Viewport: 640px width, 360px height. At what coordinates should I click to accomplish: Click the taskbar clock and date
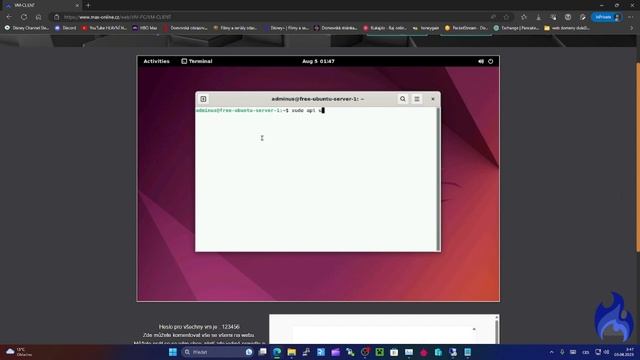(x=624, y=352)
